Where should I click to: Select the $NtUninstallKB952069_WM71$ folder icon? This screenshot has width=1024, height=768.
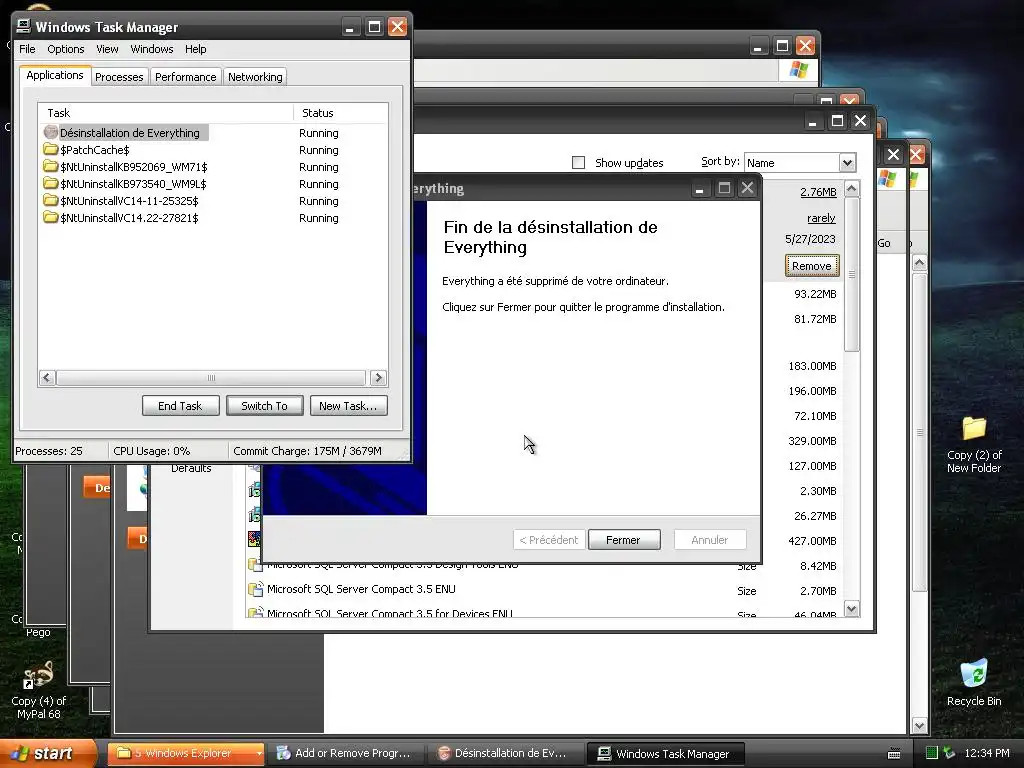point(50,167)
